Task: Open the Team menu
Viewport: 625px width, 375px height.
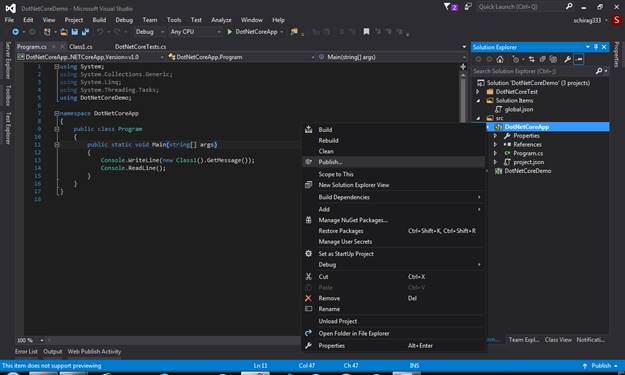Action: click(150, 20)
